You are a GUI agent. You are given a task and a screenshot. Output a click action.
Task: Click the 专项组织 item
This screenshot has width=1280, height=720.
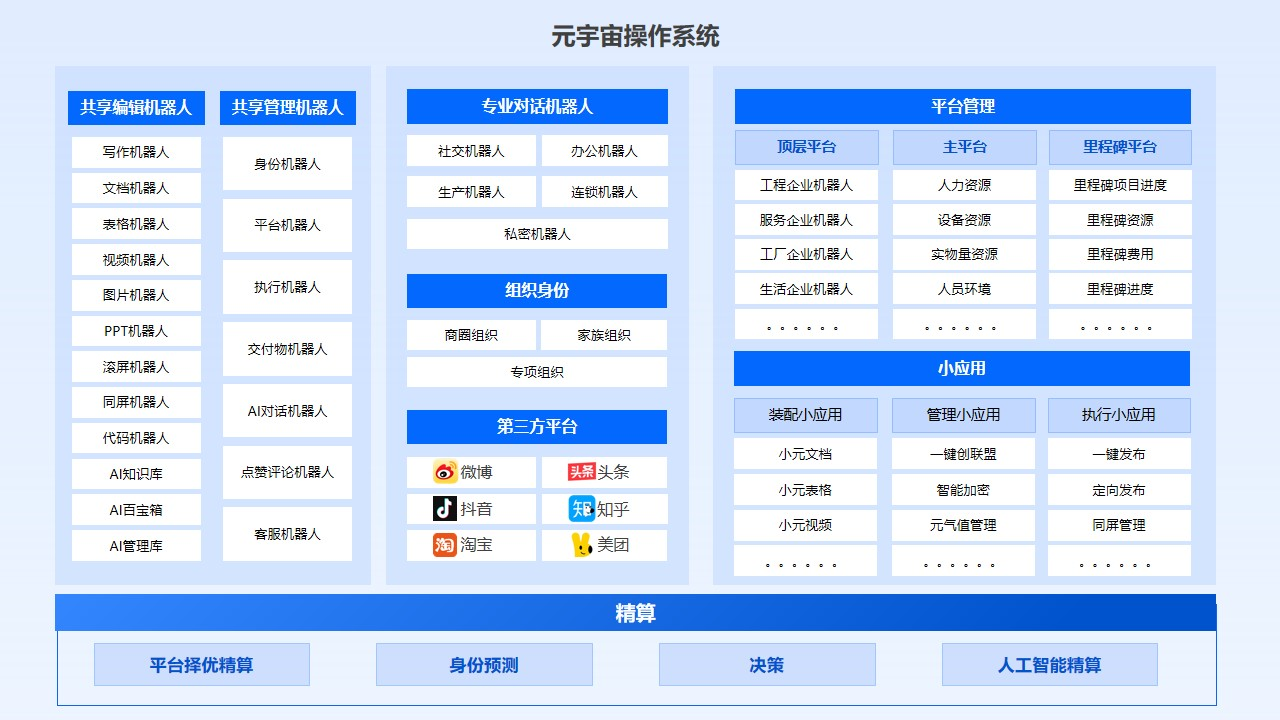(537, 372)
